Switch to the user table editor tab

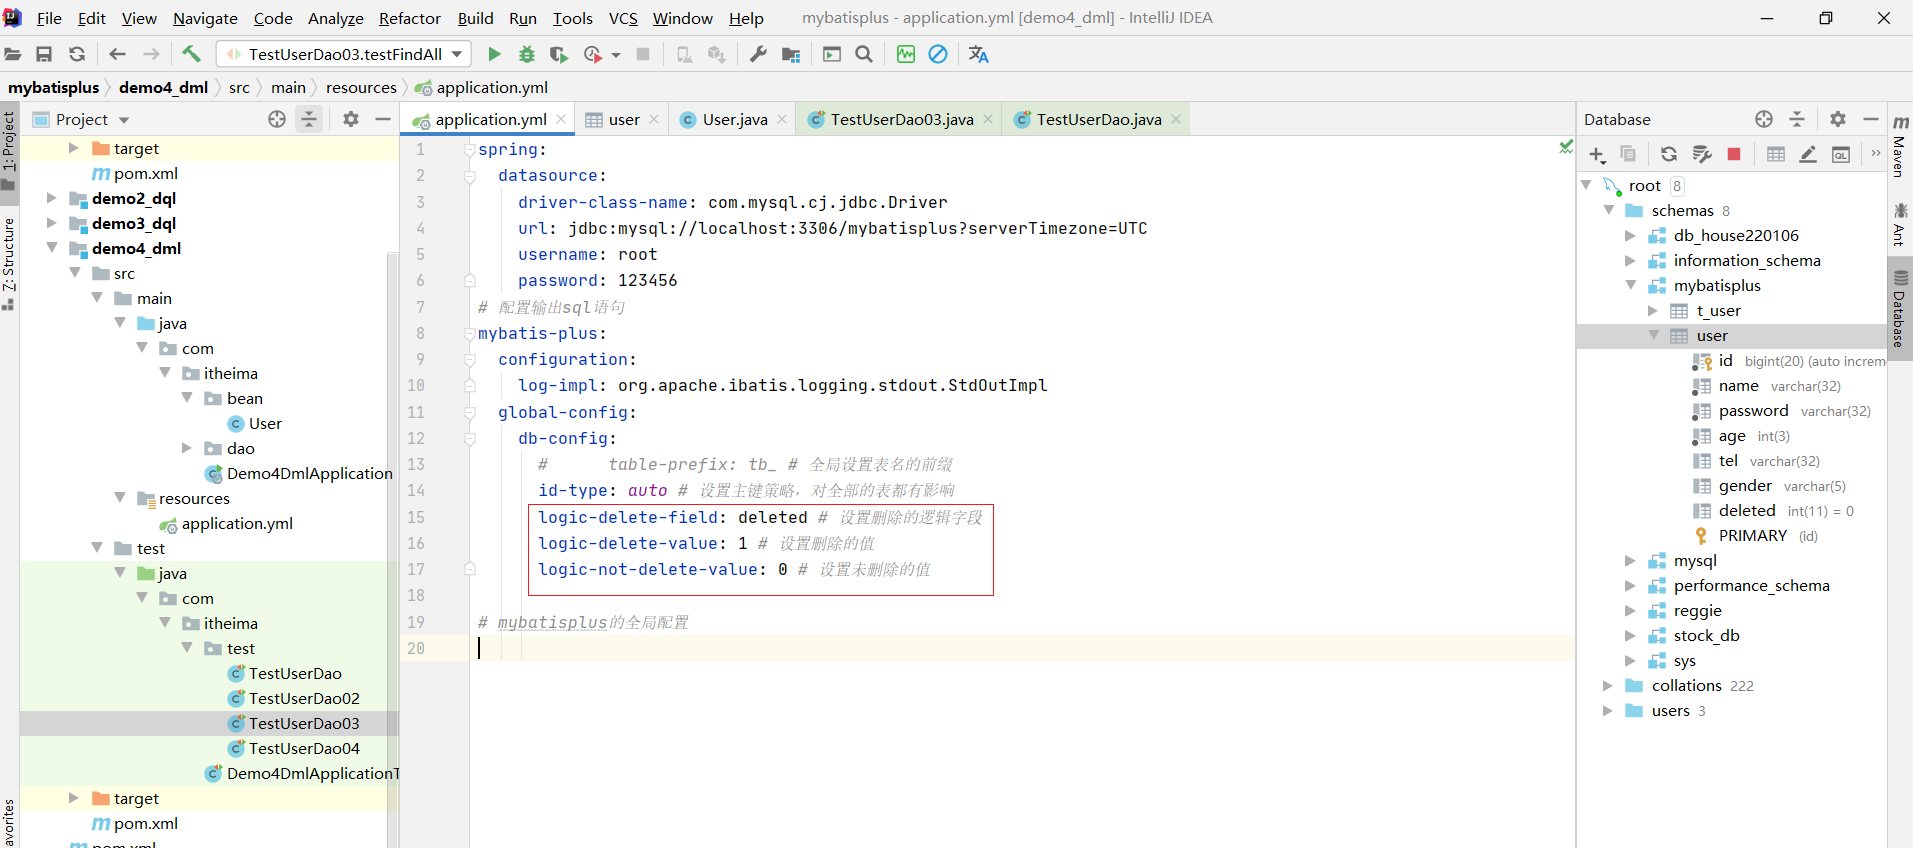[x=623, y=119]
